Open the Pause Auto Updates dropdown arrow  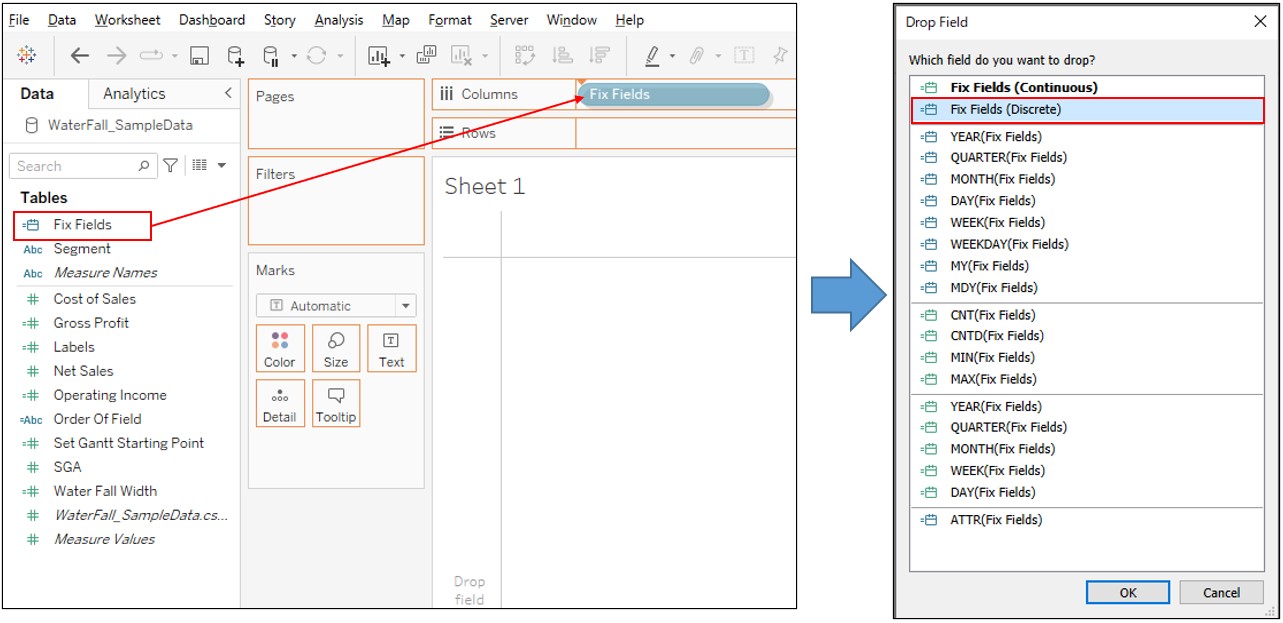[x=293, y=57]
